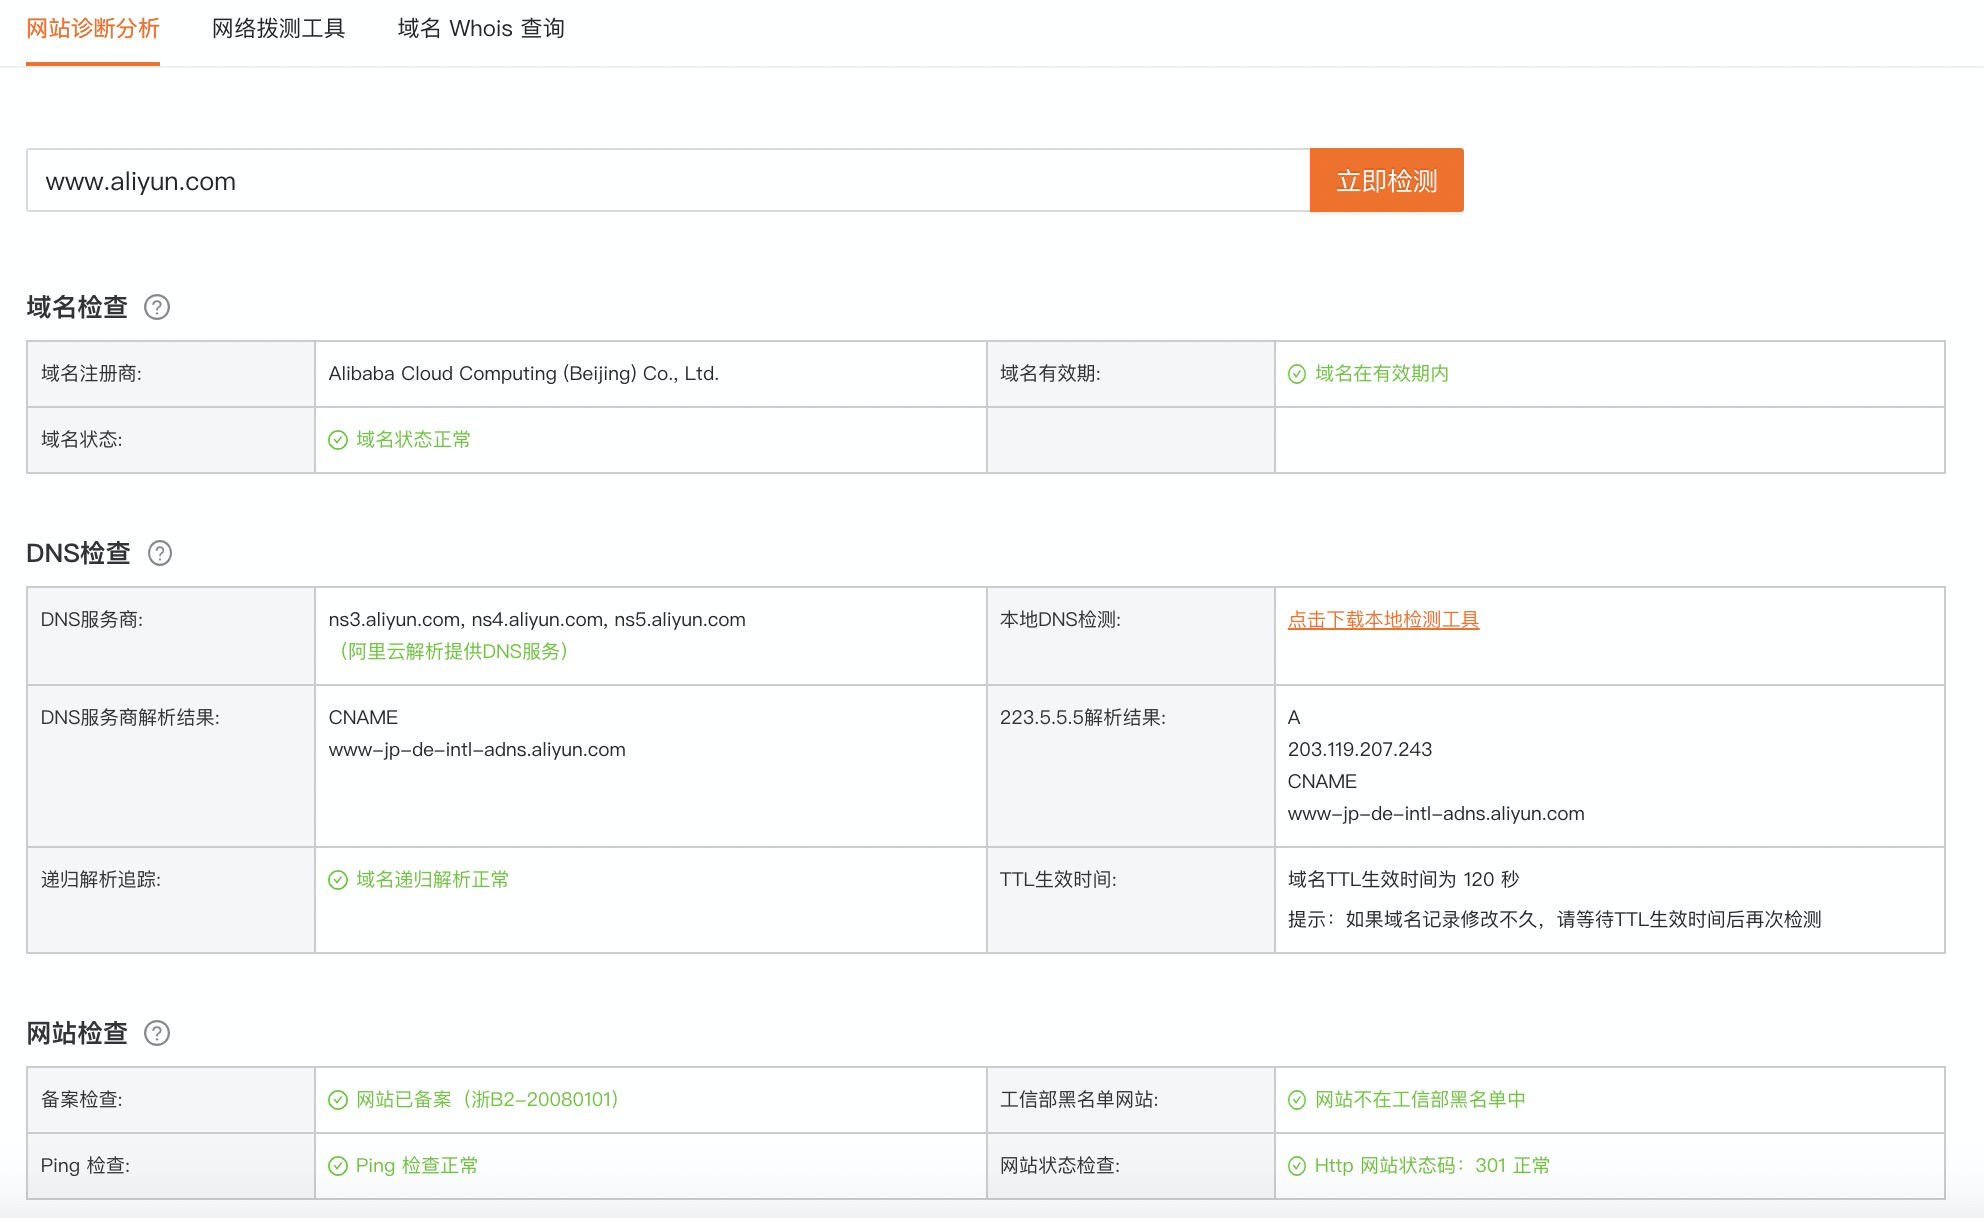Switch to 网站诊断分析 tab
Screen dimensions: 1984x1218
click(93, 29)
